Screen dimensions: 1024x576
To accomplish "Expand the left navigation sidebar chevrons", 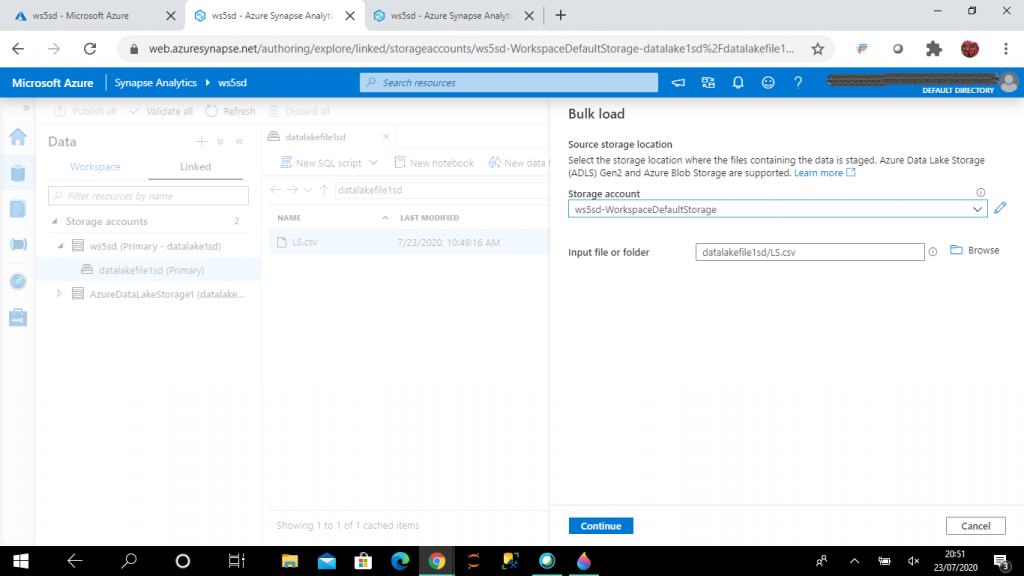I will point(26,108).
